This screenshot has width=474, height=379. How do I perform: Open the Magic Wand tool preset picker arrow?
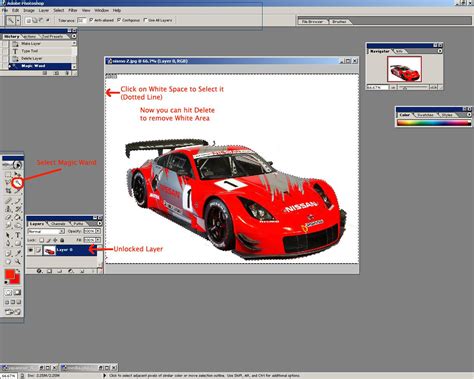pos(18,21)
